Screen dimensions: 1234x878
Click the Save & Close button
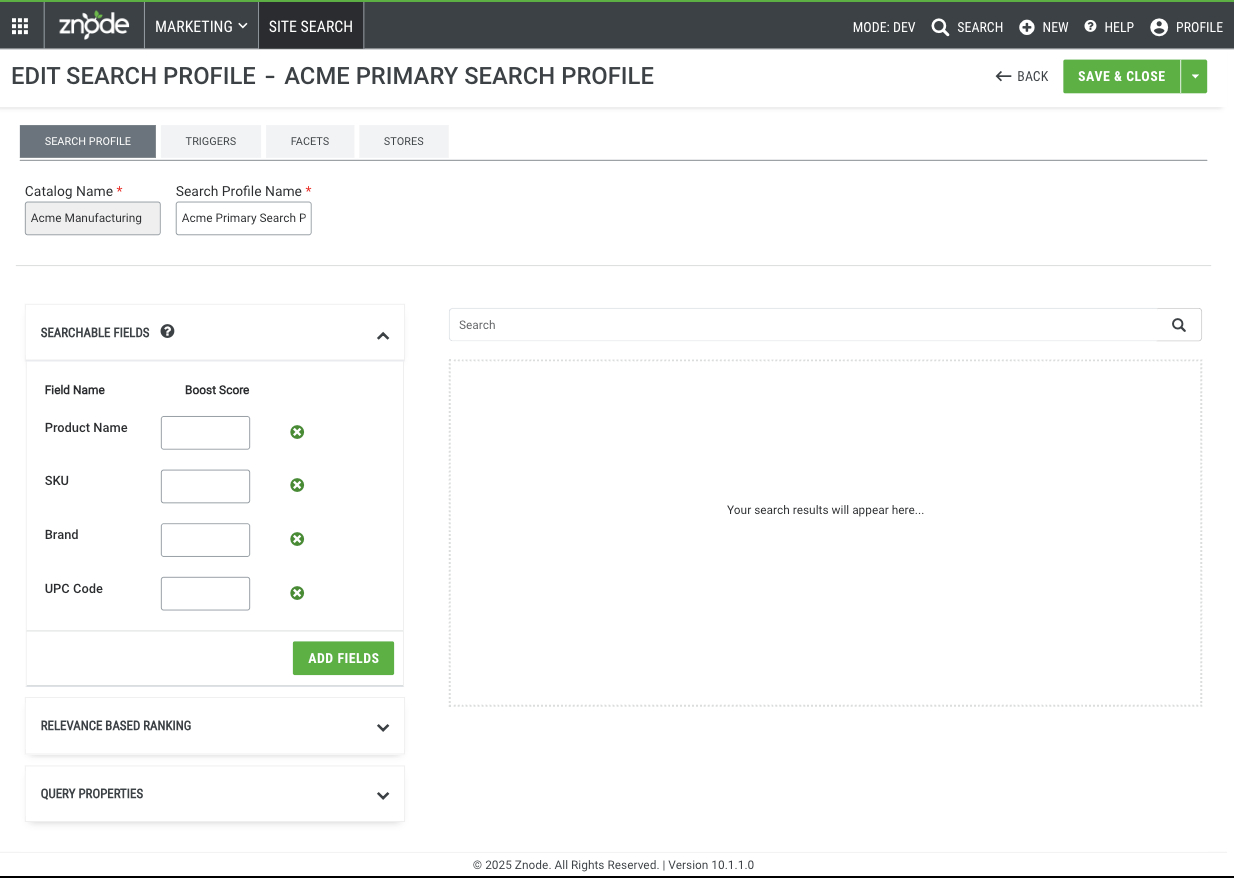click(1121, 76)
